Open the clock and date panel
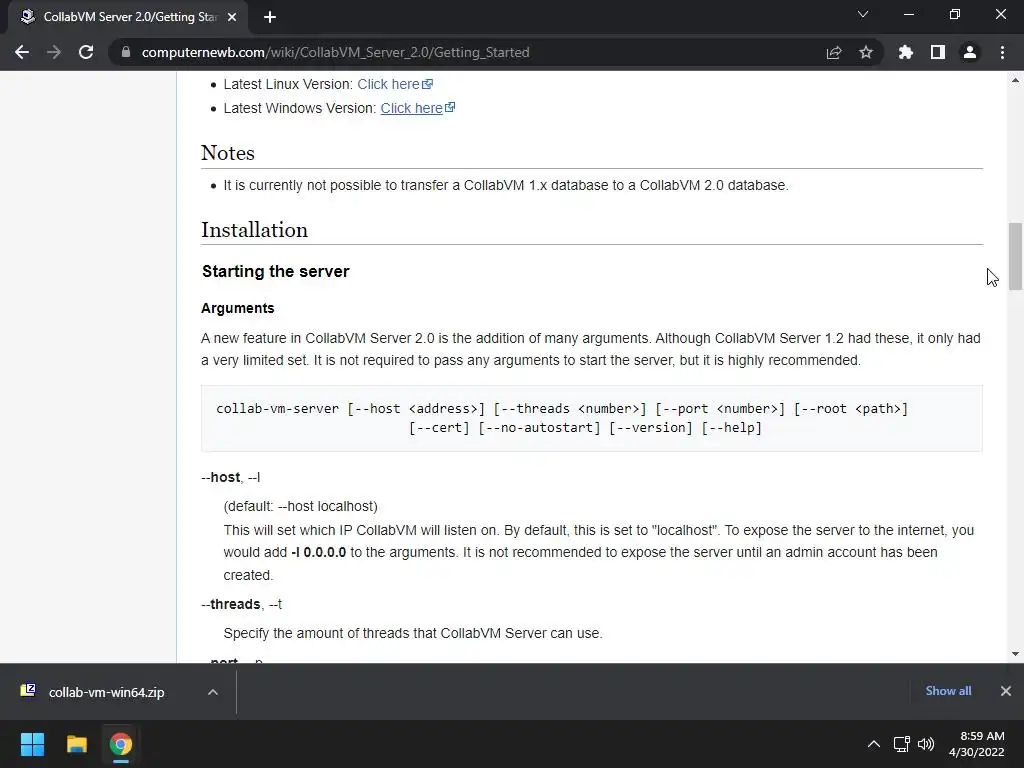The width and height of the screenshot is (1024, 768). [976, 744]
